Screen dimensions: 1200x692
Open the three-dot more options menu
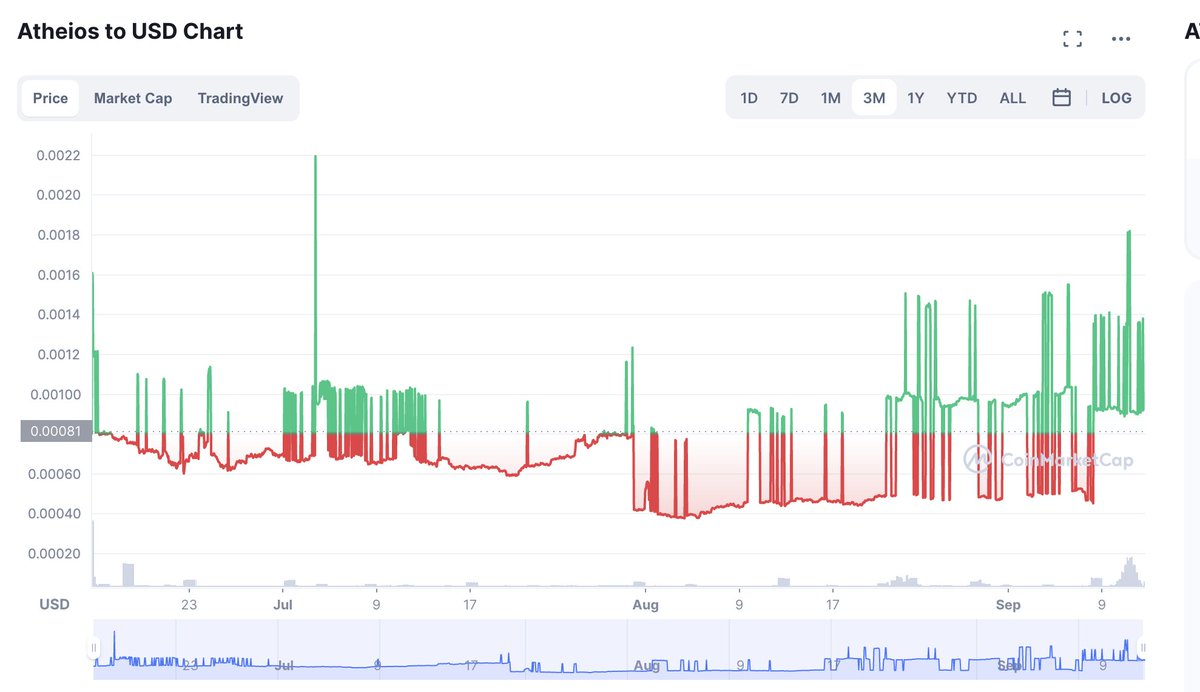(1121, 39)
